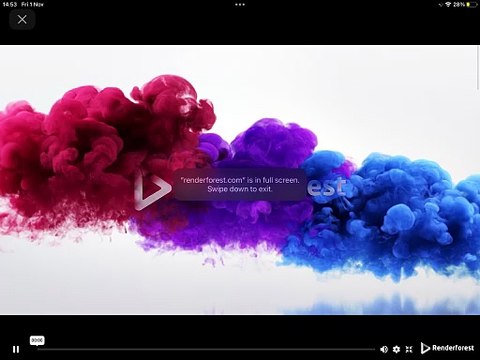480x360 pixels.
Task: Open the Renderforest logo link
Action: click(x=447, y=348)
